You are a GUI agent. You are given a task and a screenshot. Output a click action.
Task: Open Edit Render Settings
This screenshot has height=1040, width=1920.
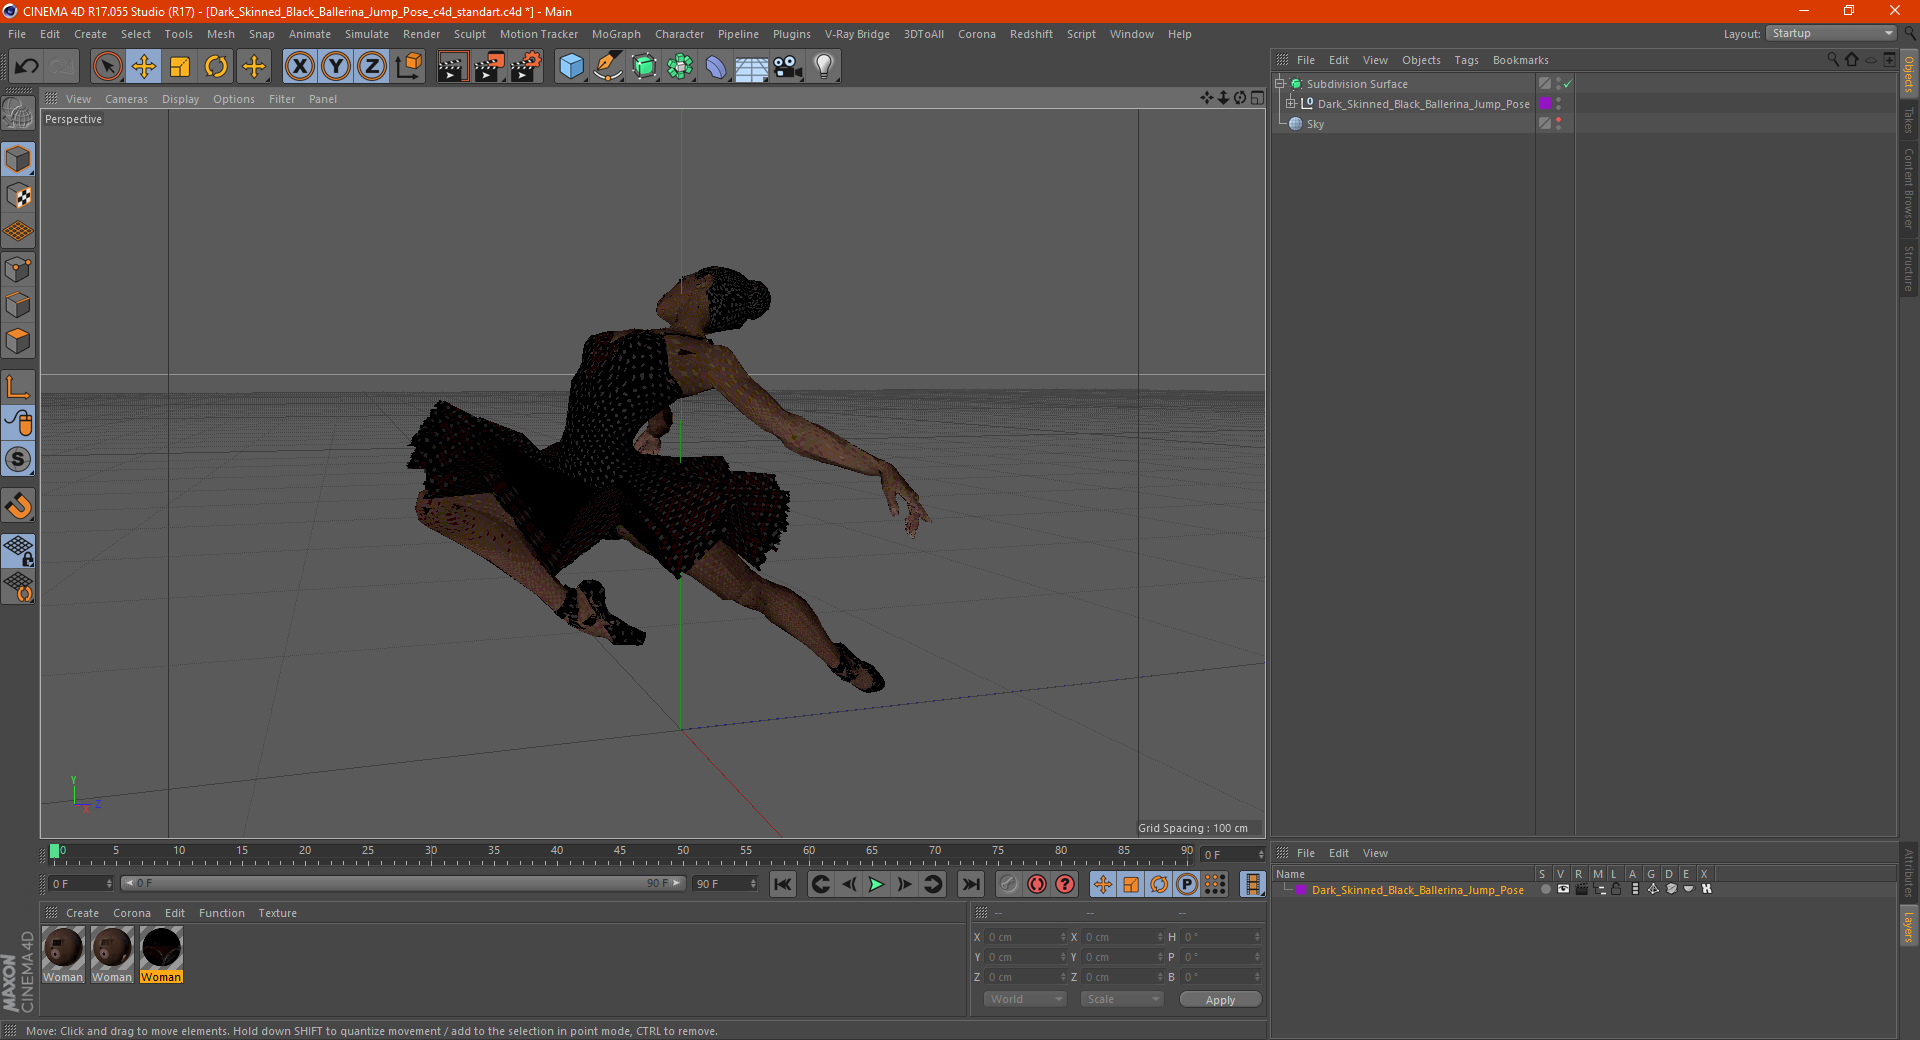(x=526, y=67)
